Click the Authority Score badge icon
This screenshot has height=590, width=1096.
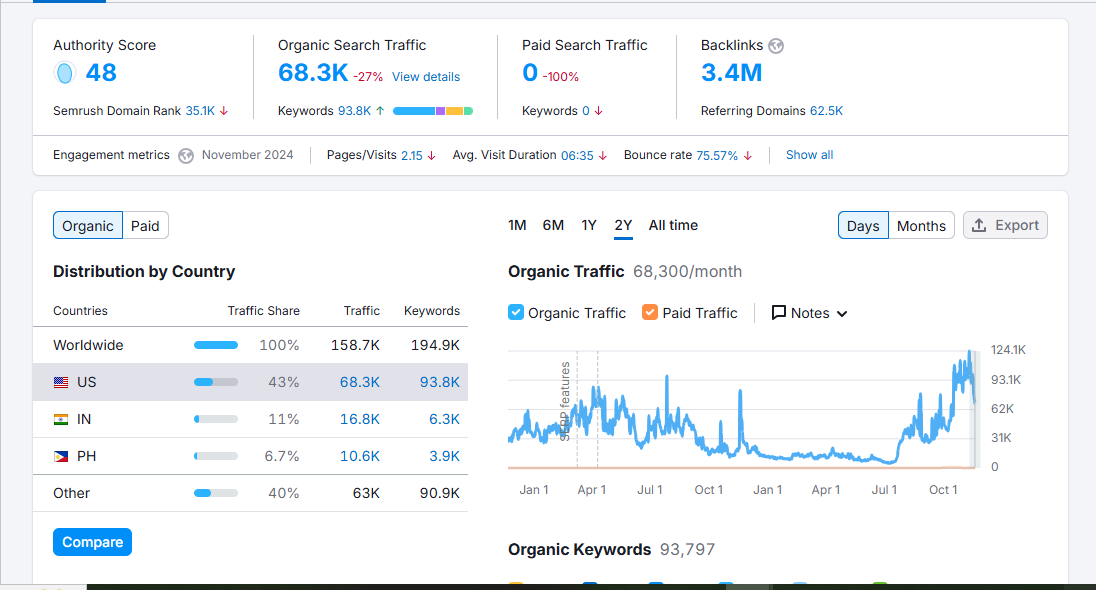tap(65, 73)
